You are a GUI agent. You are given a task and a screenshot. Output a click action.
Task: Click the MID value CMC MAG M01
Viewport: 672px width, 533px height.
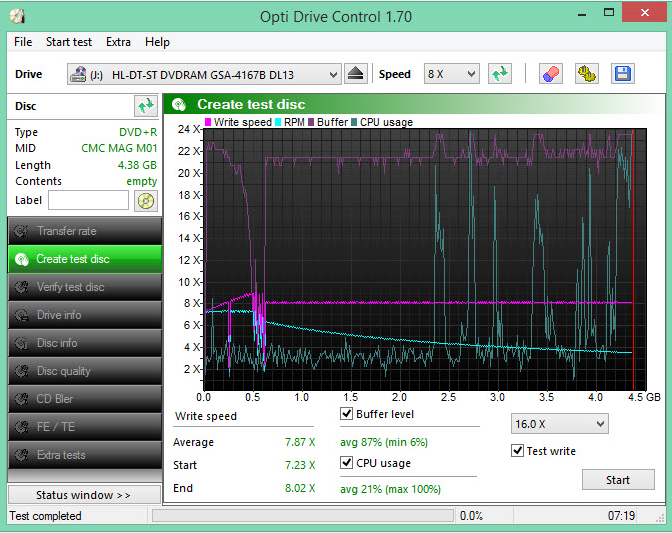tap(119, 148)
